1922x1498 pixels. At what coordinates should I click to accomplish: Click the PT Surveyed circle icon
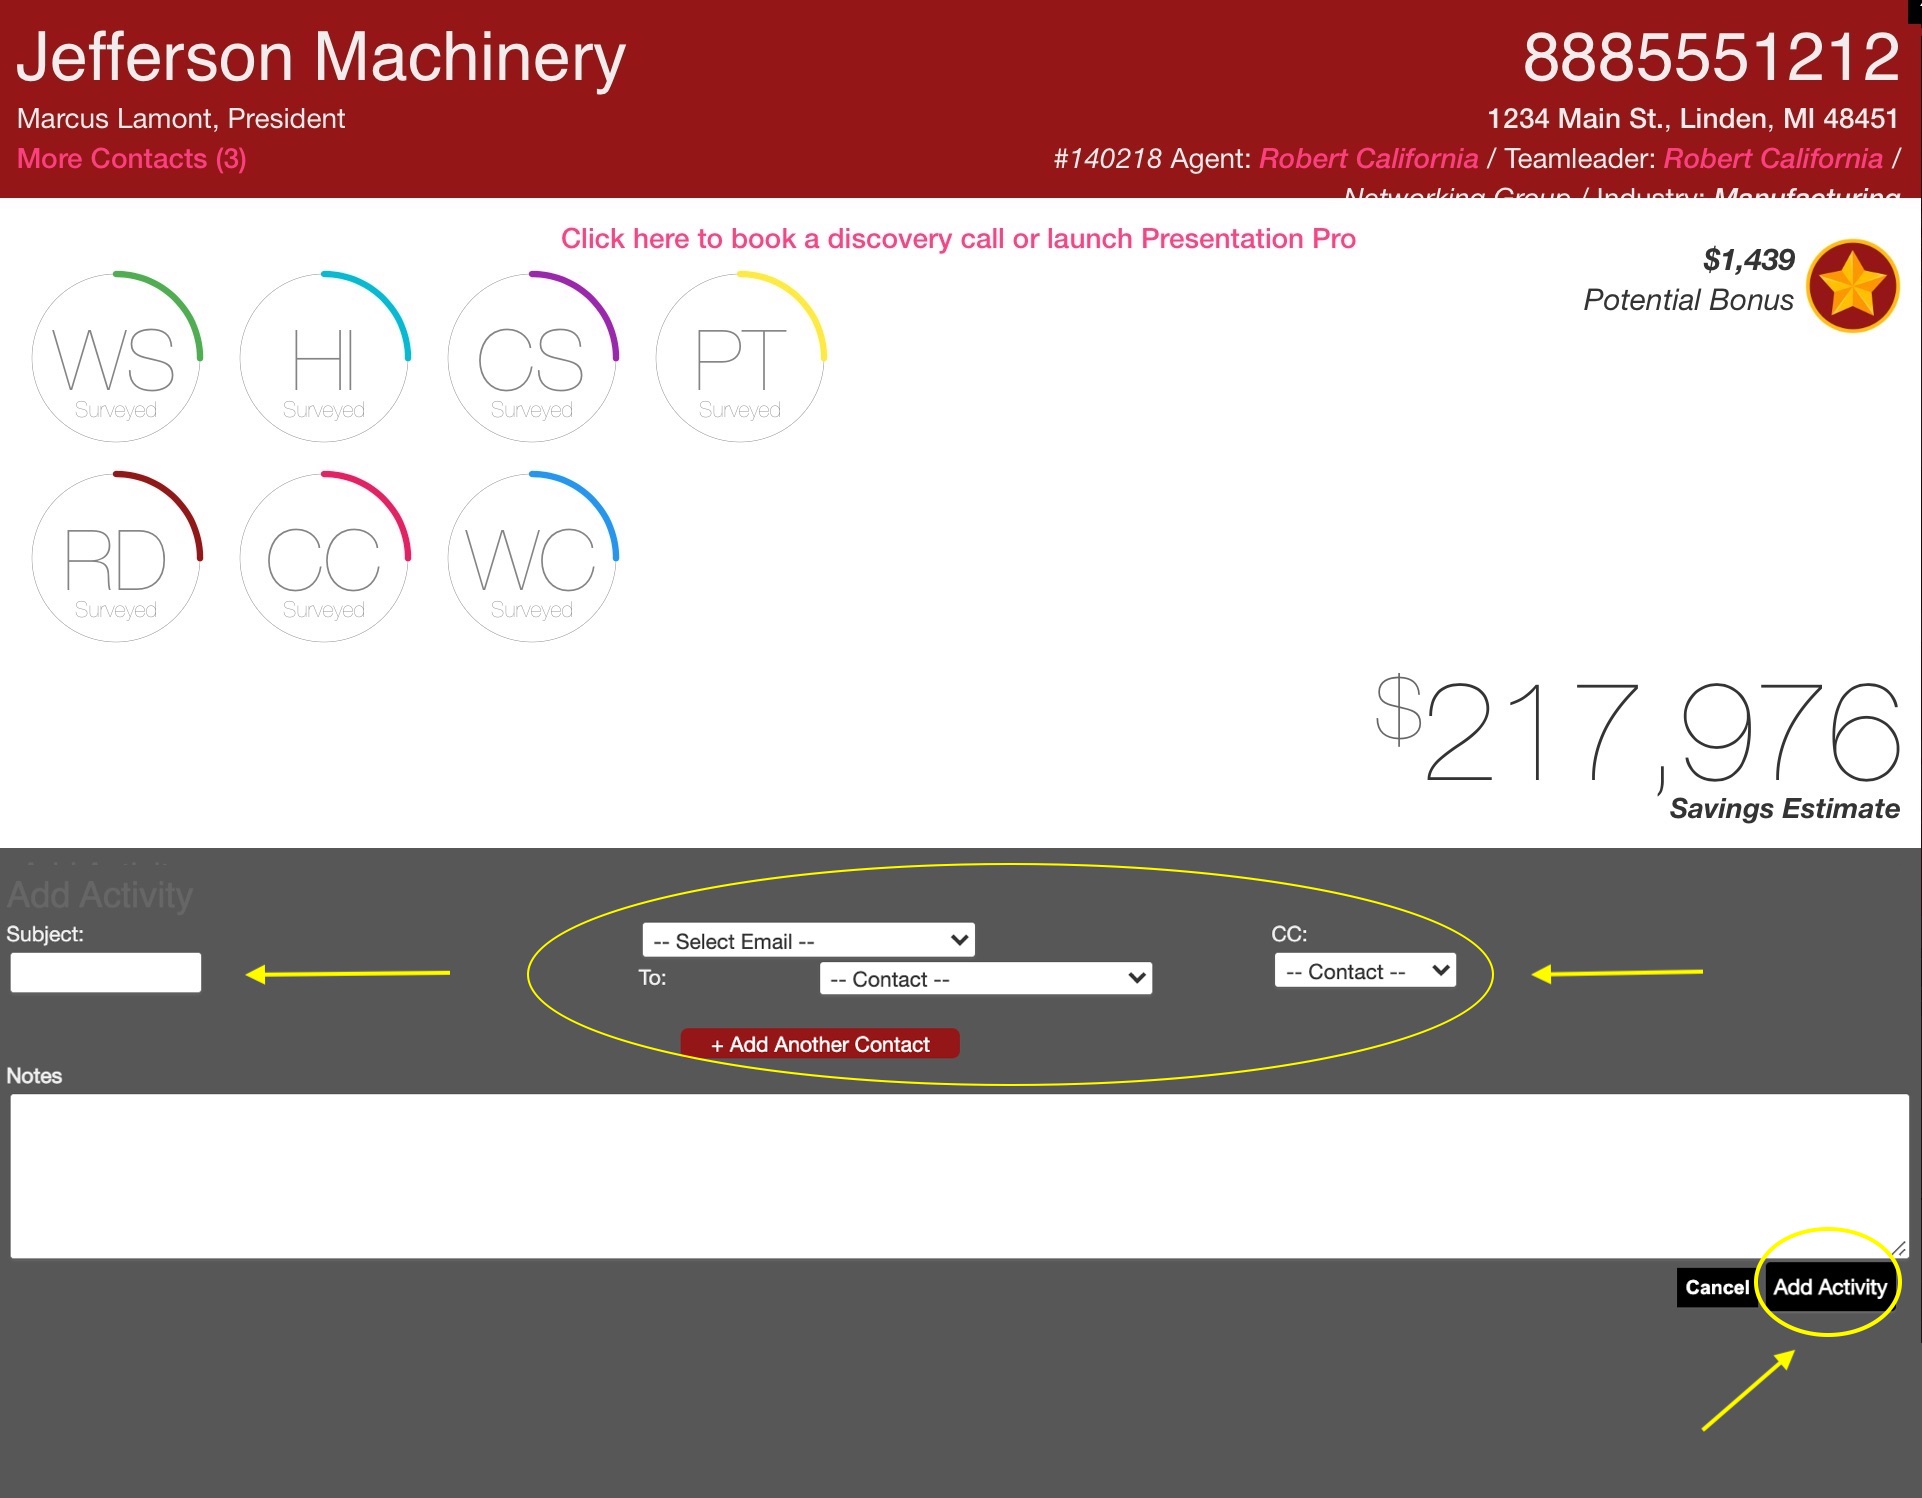coord(740,358)
